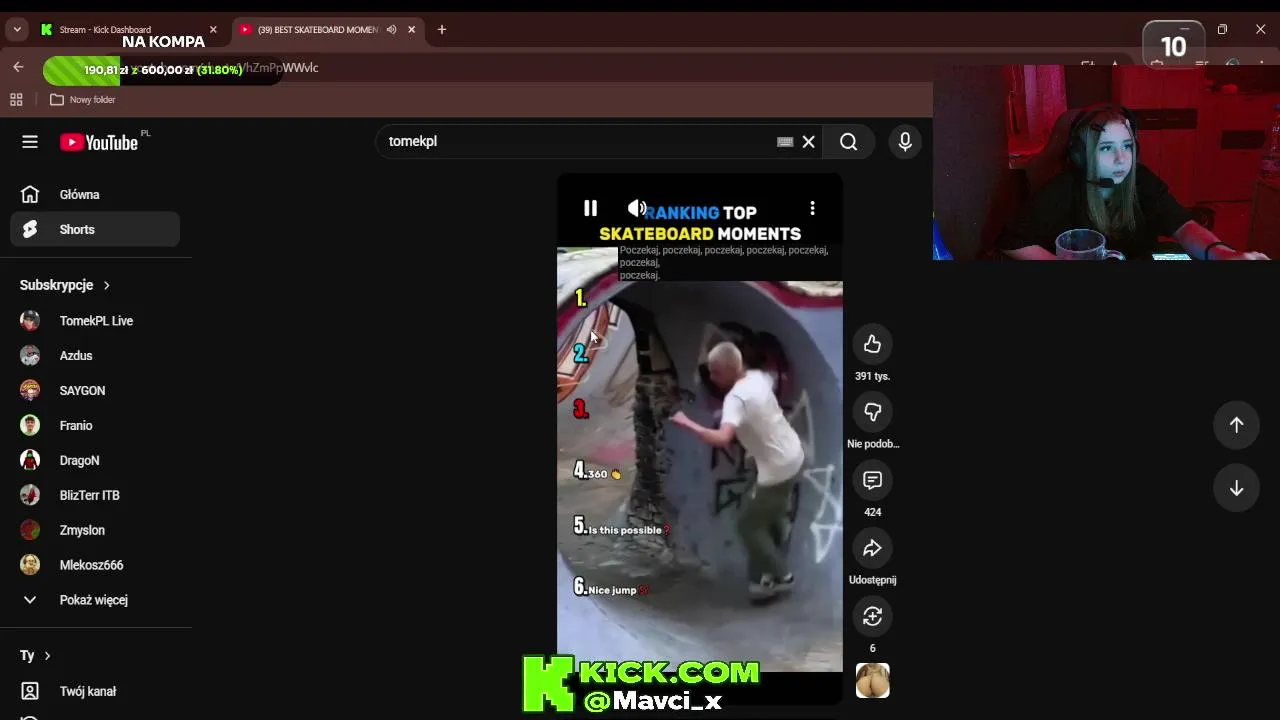Viewport: 1280px width, 720px height.
Task: Start voice search with microphone
Action: [905, 142]
